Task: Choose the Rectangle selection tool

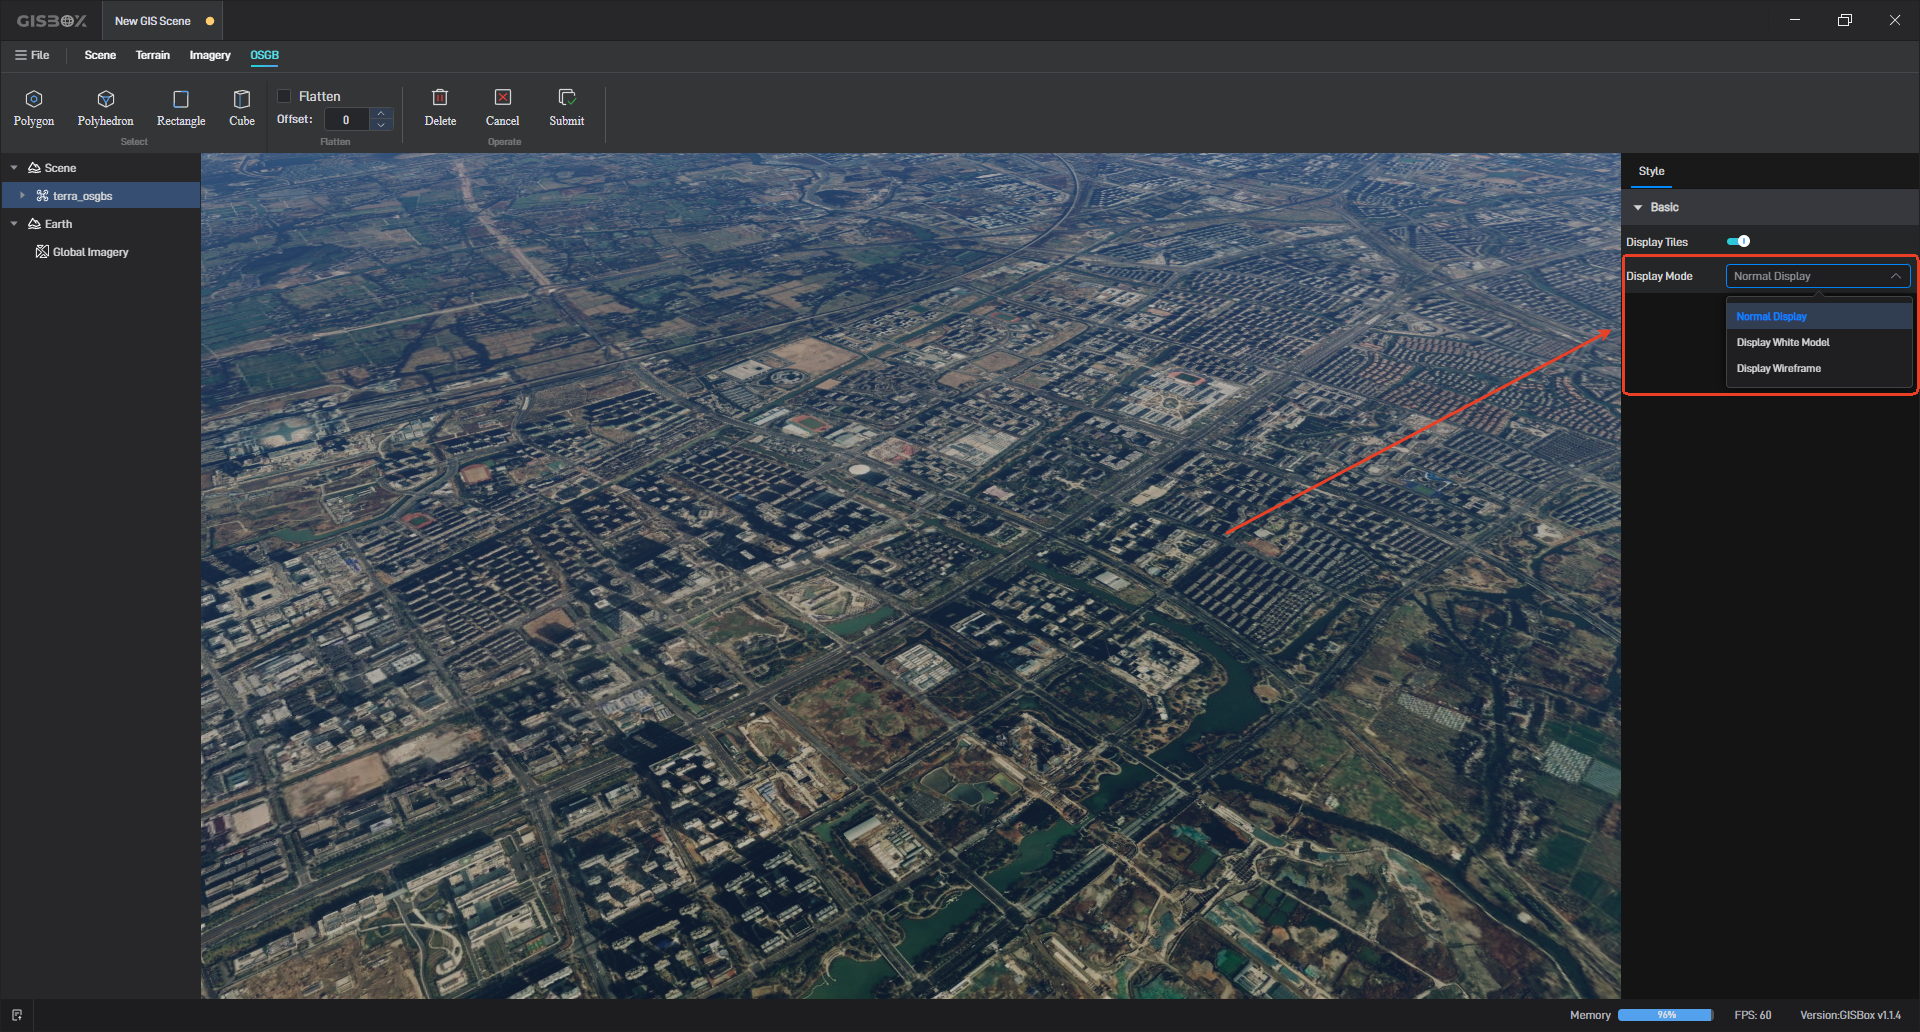Action: pyautogui.click(x=181, y=108)
